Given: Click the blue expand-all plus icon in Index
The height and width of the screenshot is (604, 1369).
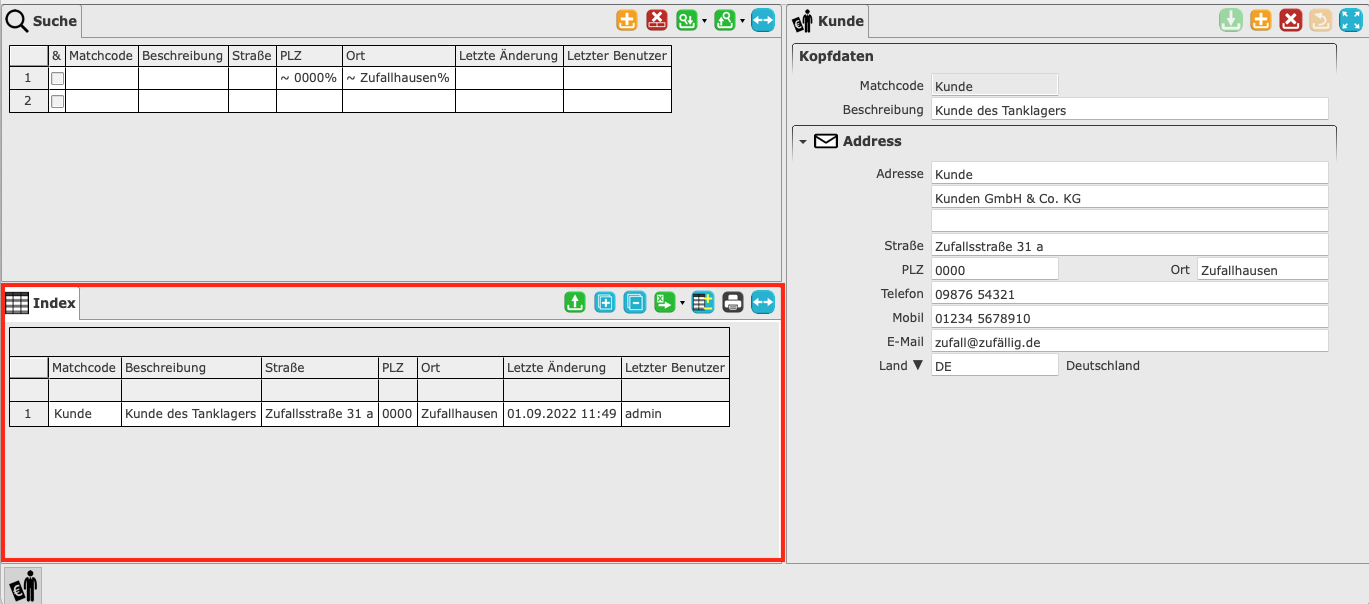Looking at the screenshot, I should (605, 302).
